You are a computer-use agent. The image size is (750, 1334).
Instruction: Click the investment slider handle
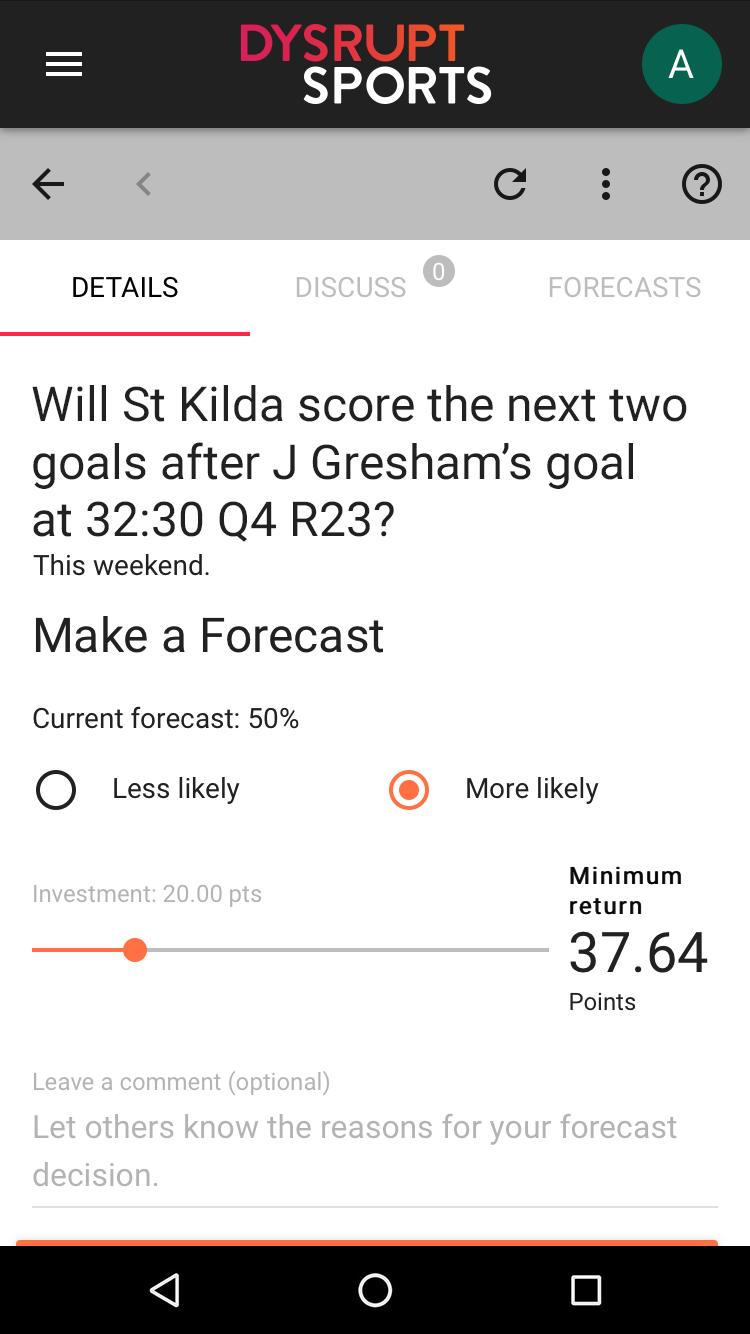pyautogui.click(x=135, y=950)
